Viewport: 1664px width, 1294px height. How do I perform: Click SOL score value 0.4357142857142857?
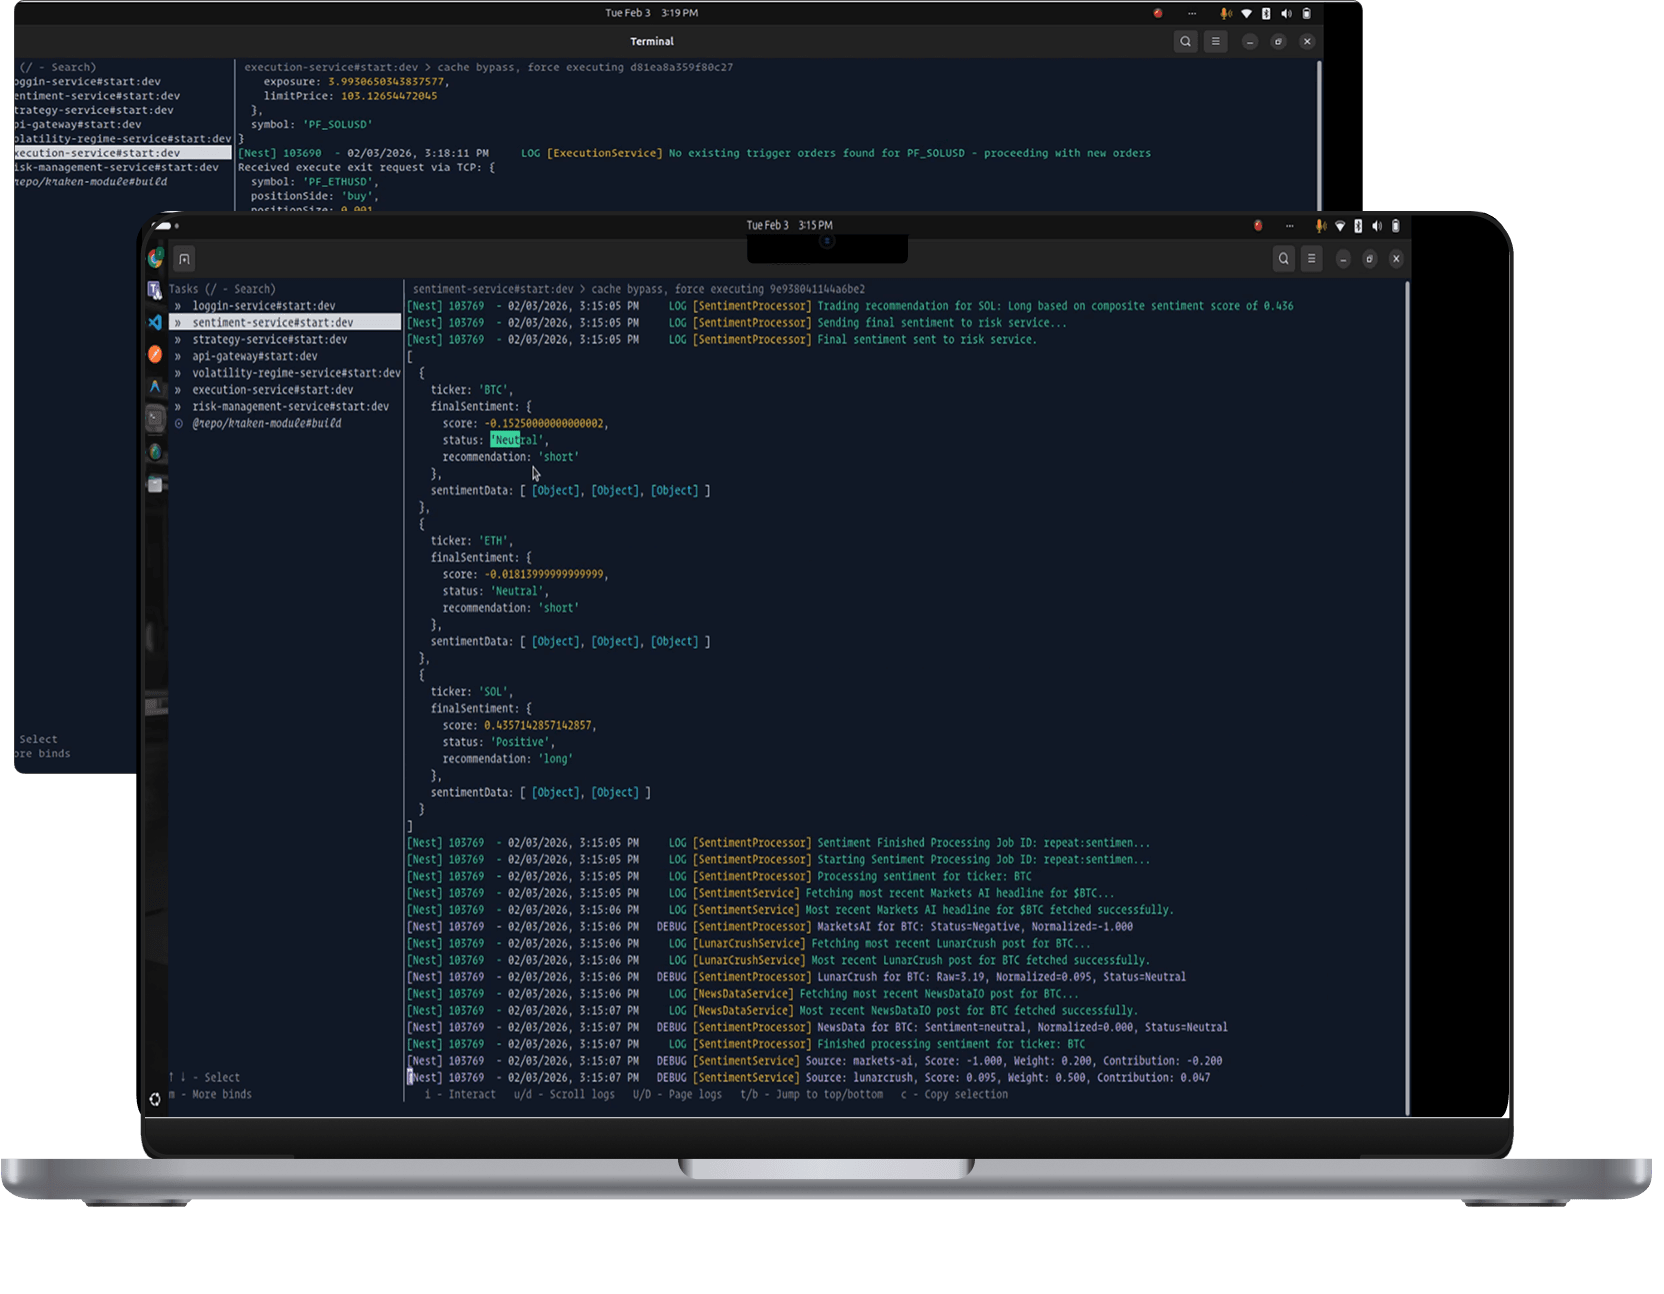tap(539, 726)
